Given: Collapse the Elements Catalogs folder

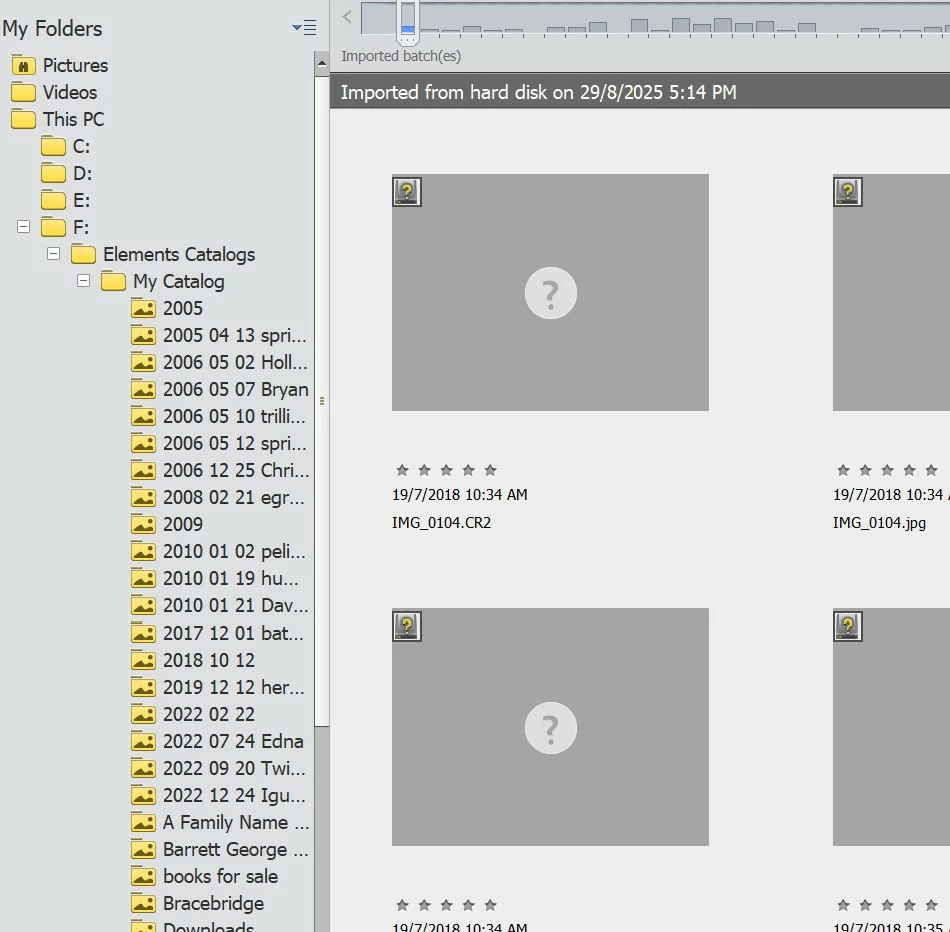Looking at the screenshot, I should click(x=53, y=254).
